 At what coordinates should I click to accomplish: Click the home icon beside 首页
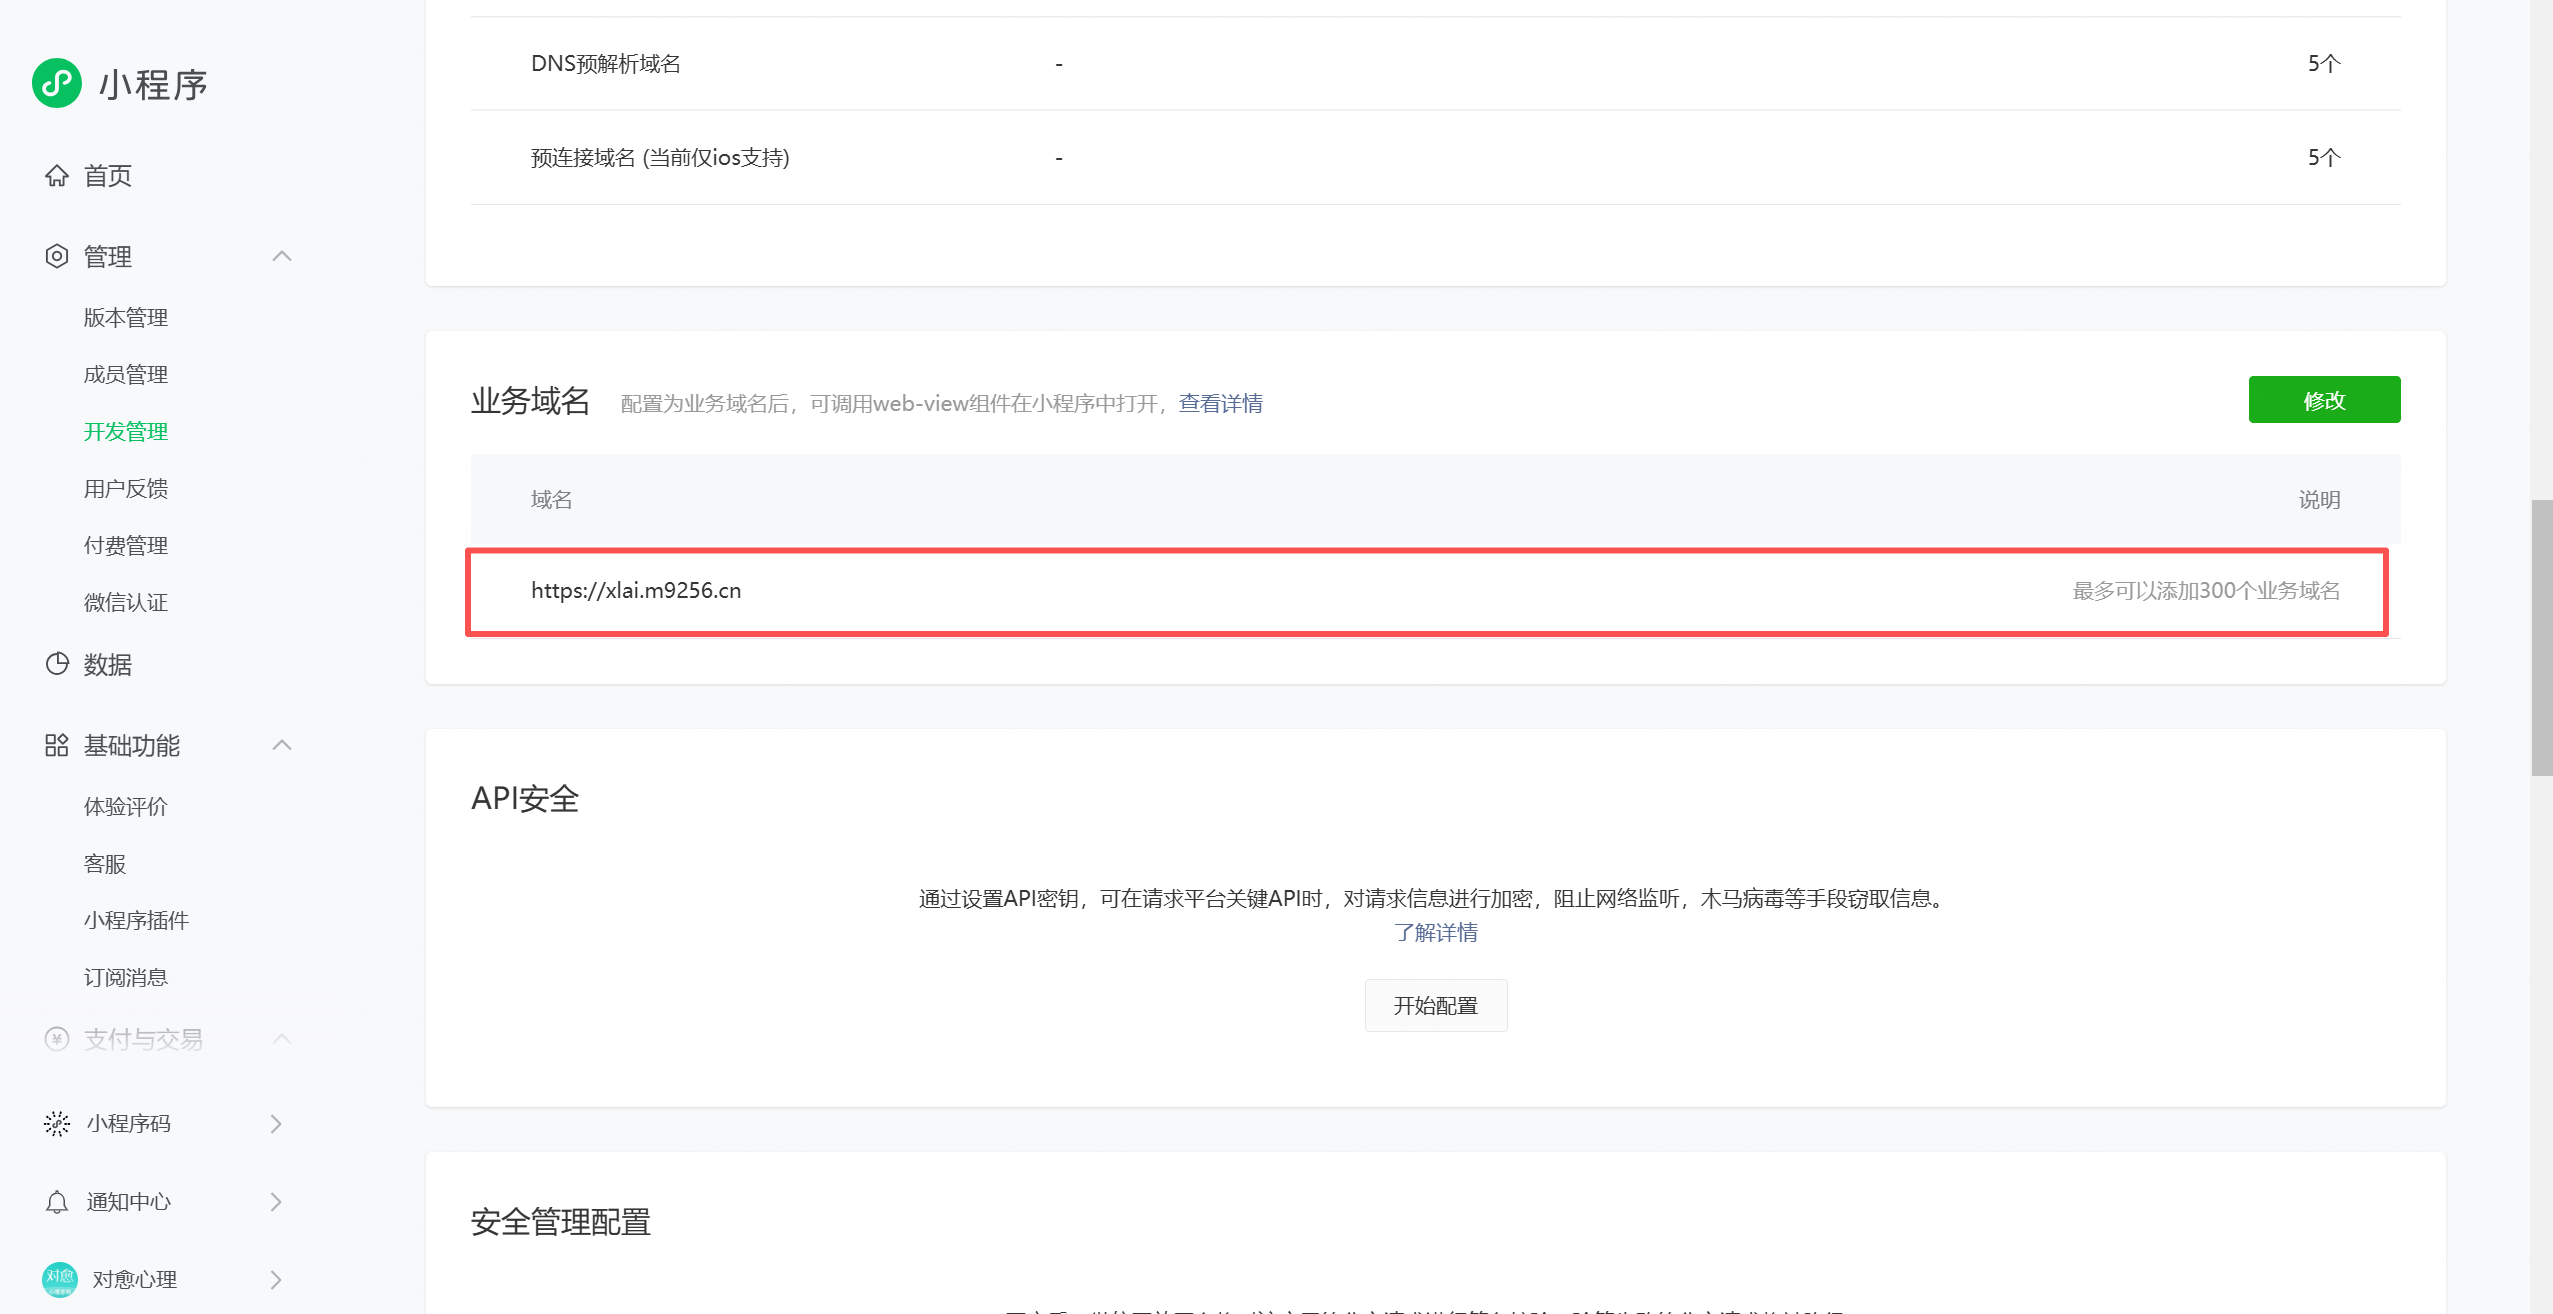tap(57, 176)
